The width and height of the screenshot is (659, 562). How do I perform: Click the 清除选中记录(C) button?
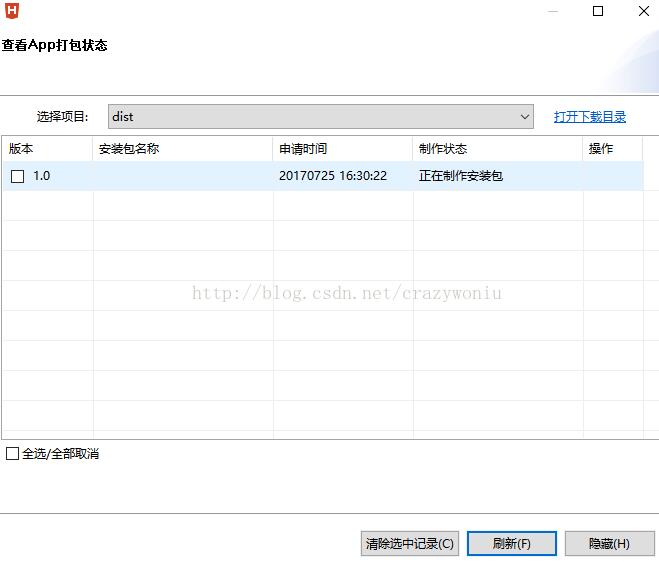coord(410,544)
